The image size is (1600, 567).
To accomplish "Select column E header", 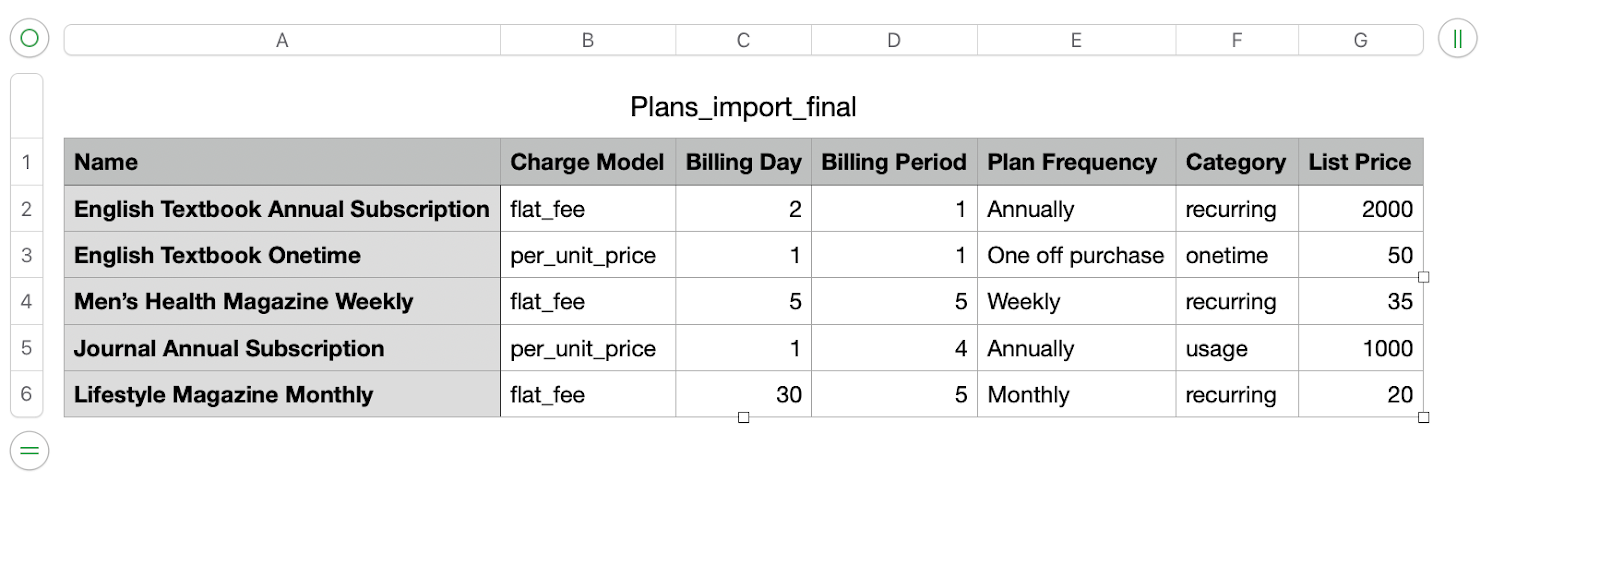I will [1076, 40].
